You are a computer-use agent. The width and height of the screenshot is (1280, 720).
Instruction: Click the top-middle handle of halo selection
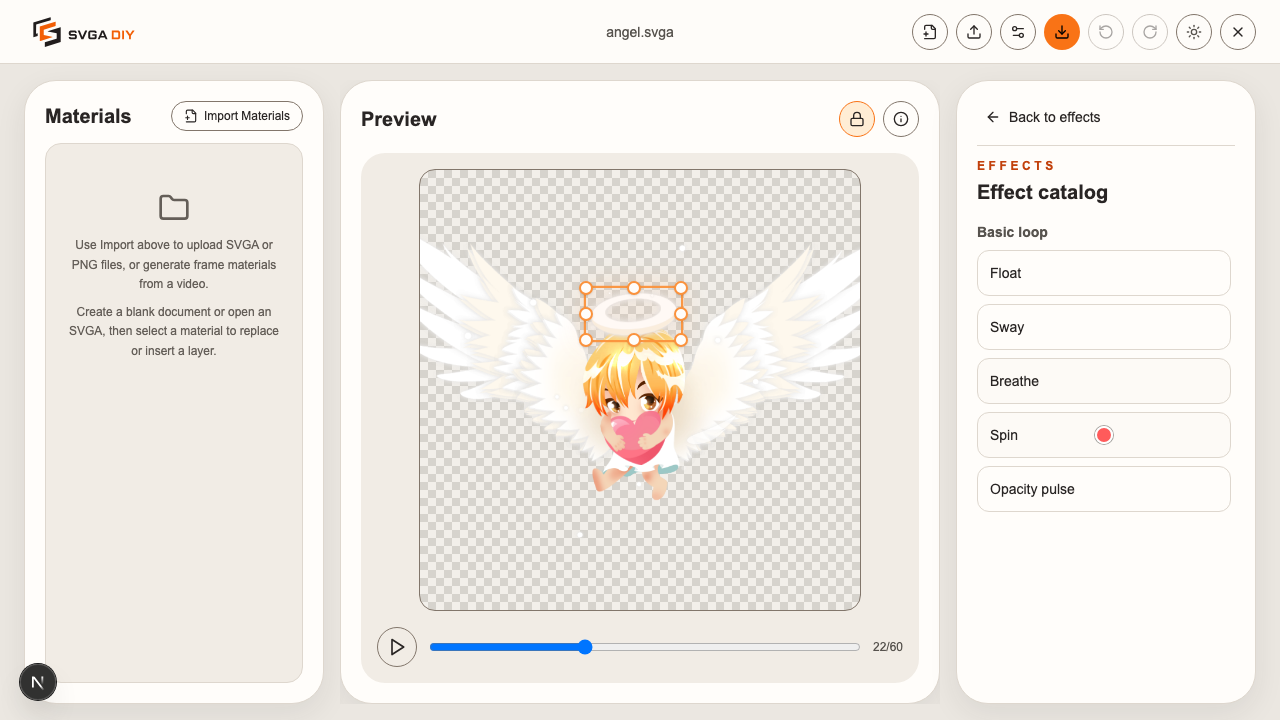pos(633,288)
